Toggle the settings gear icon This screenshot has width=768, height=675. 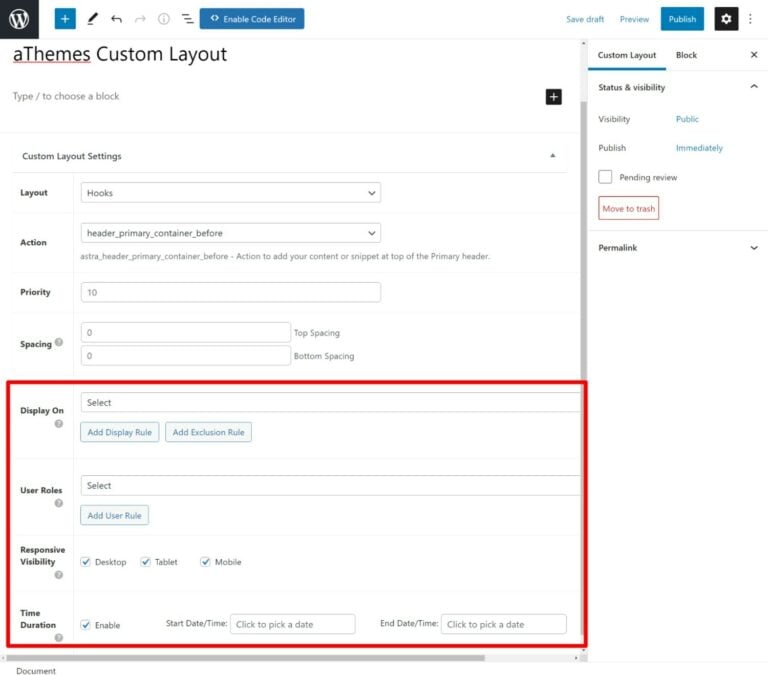coord(726,19)
